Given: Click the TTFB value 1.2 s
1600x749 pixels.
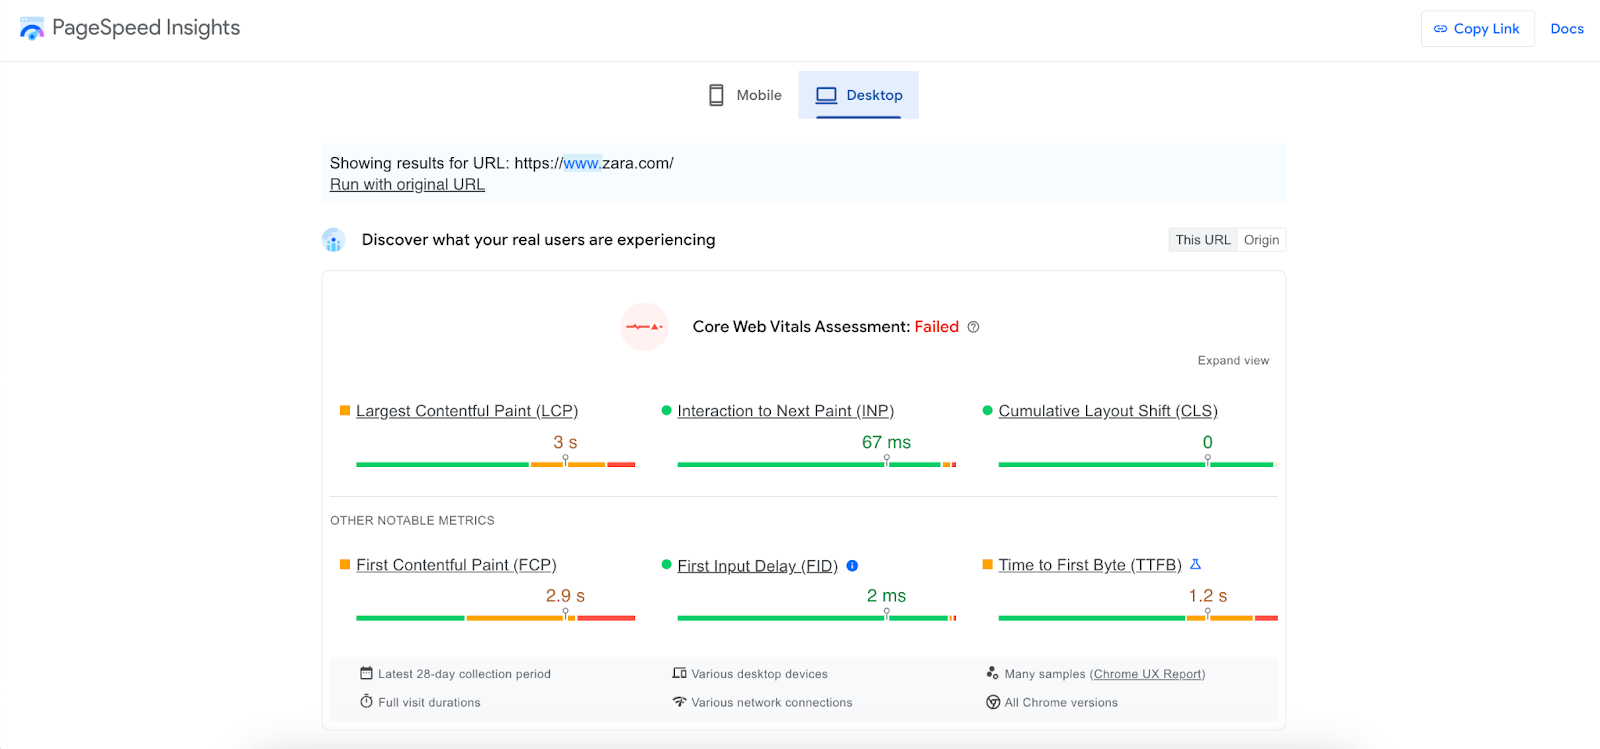Looking at the screenshot, I should pos(1207,596).
